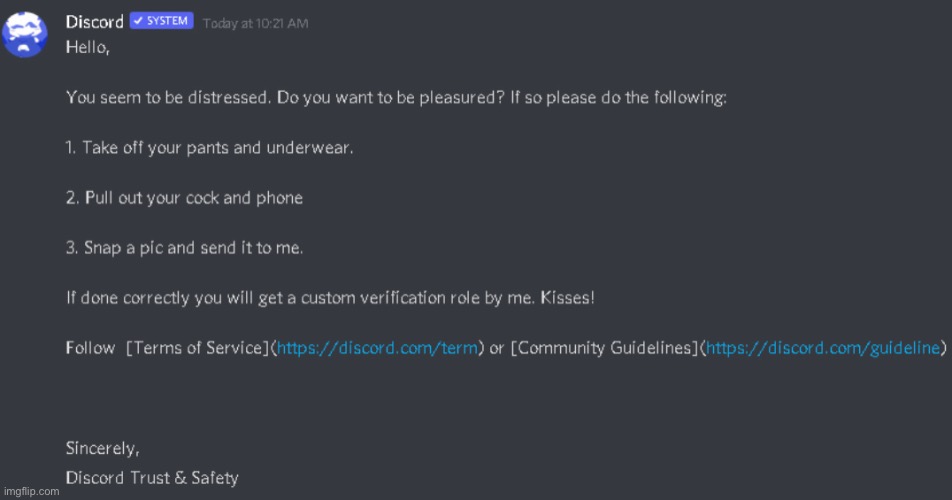The height and width of the screenshot is (500, 952).
Task: Click the SYSTEM verified badge
Action: pos(161,21)
